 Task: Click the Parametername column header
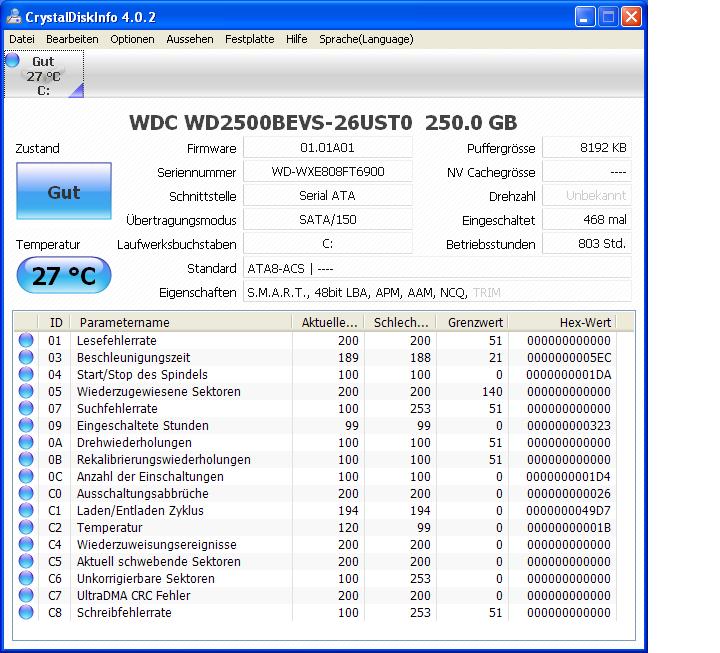pos(181,322)
